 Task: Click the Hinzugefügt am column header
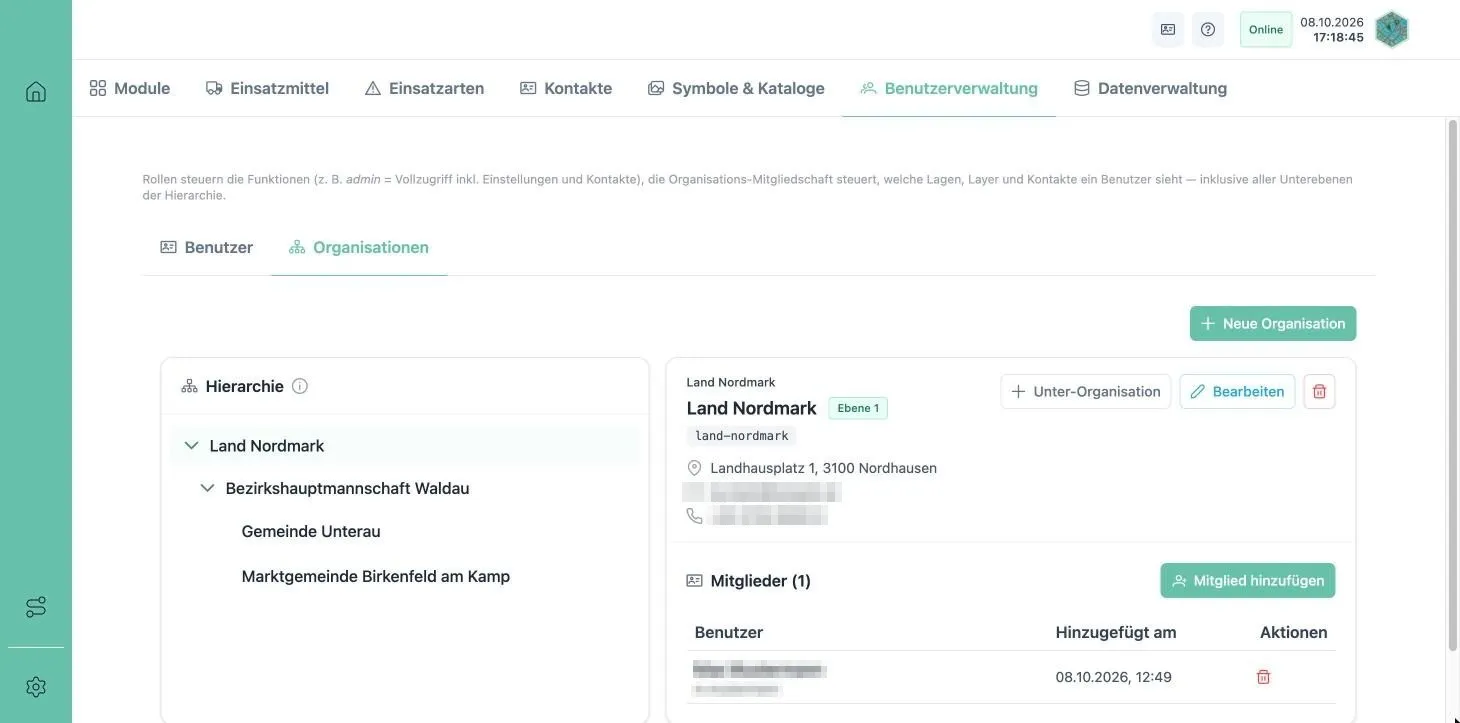click(x=1116, y=632)
